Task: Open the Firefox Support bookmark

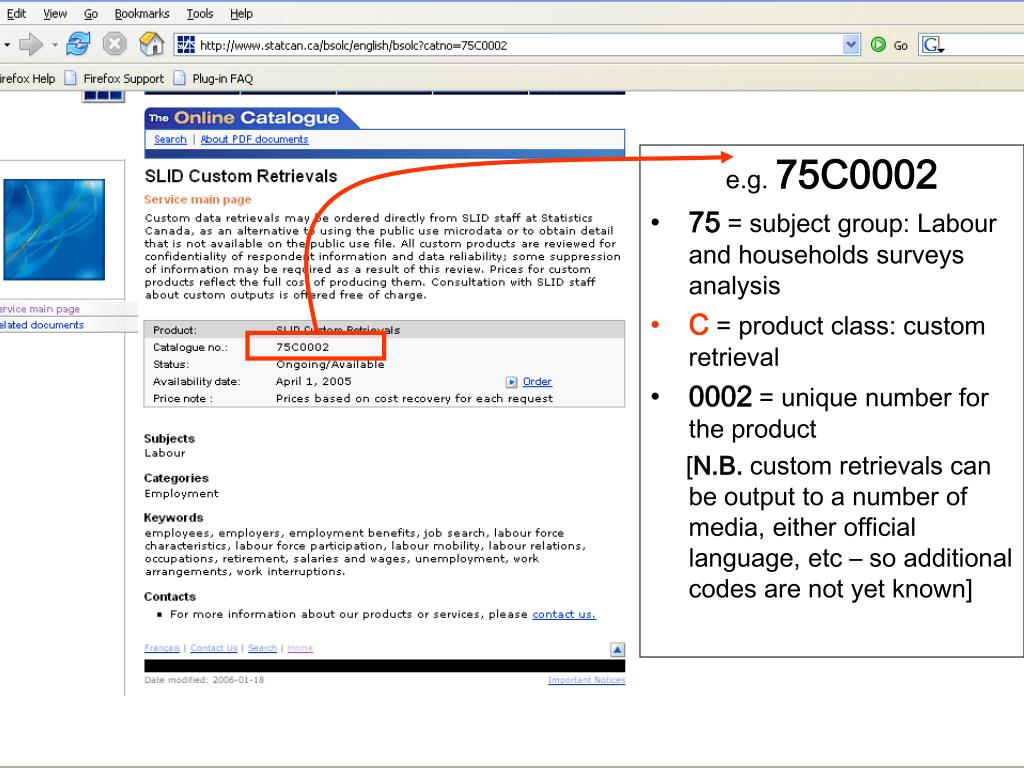Action: click(114, 78)
